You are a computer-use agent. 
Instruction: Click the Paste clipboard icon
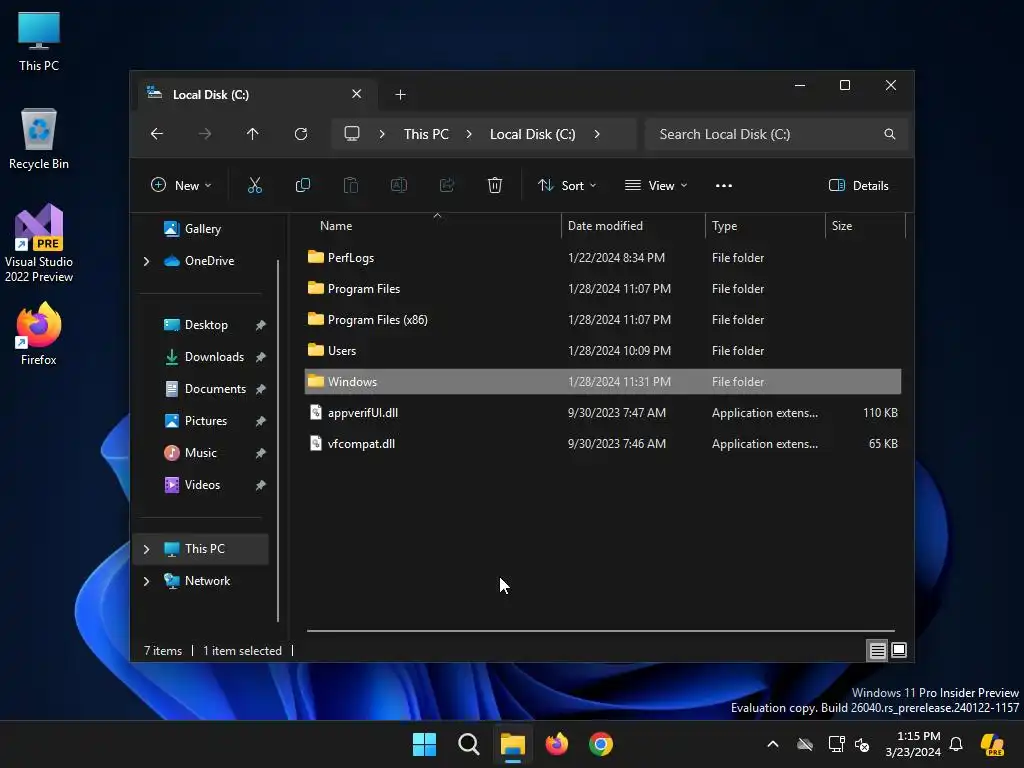tap(351, 185)
